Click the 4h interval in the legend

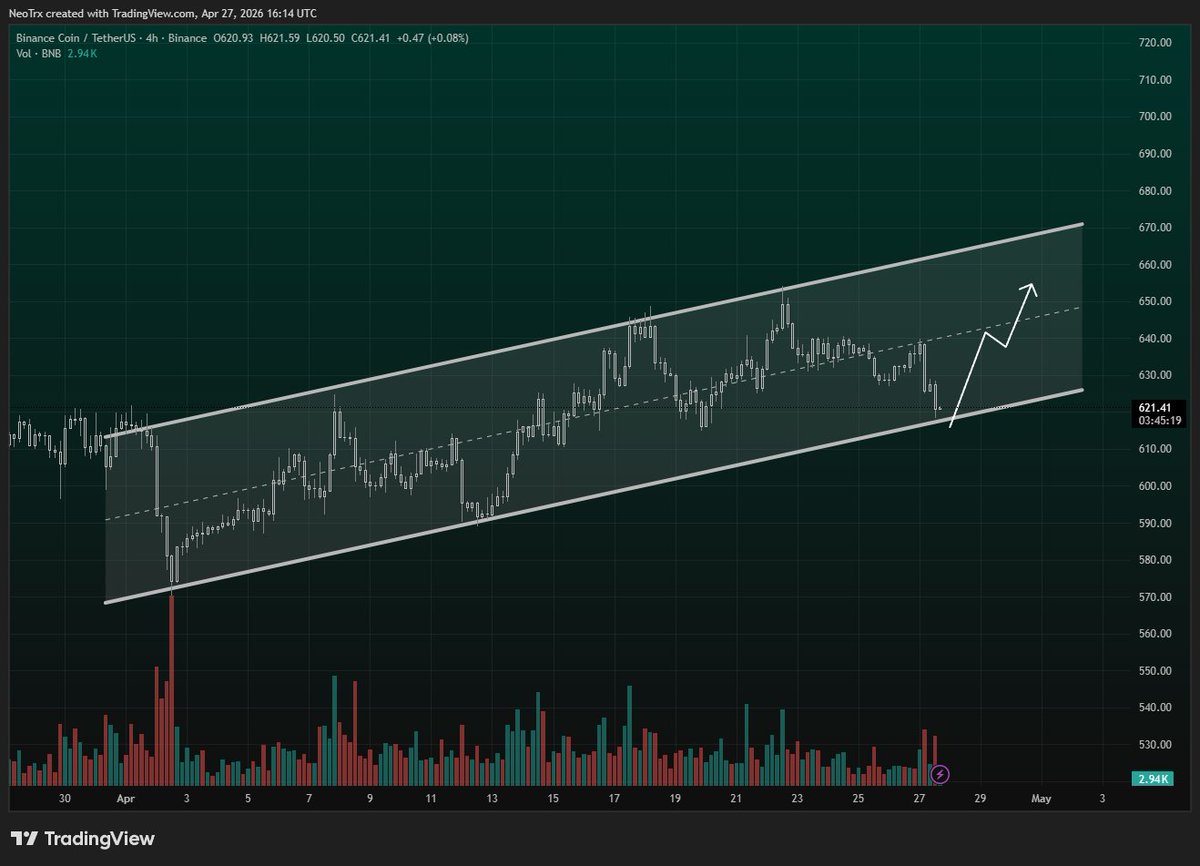[x=150, y=38]
